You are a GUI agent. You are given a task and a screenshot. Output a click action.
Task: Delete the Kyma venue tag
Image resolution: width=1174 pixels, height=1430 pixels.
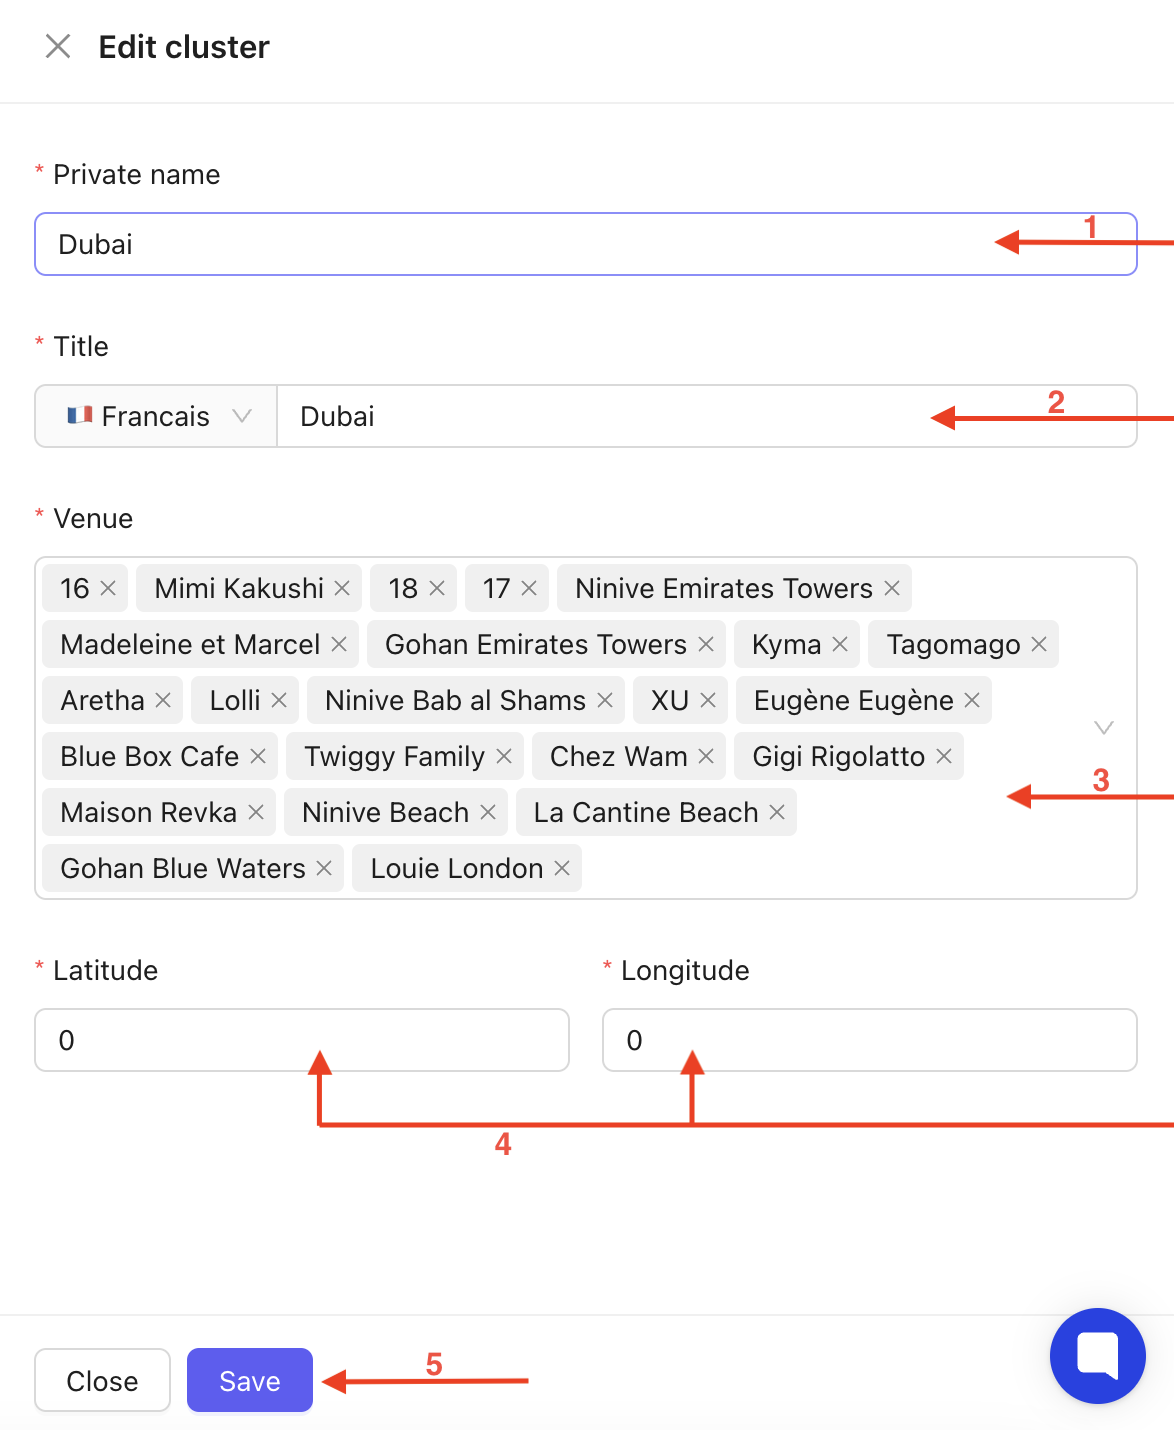pyautogui.click(x=840, y=644)
